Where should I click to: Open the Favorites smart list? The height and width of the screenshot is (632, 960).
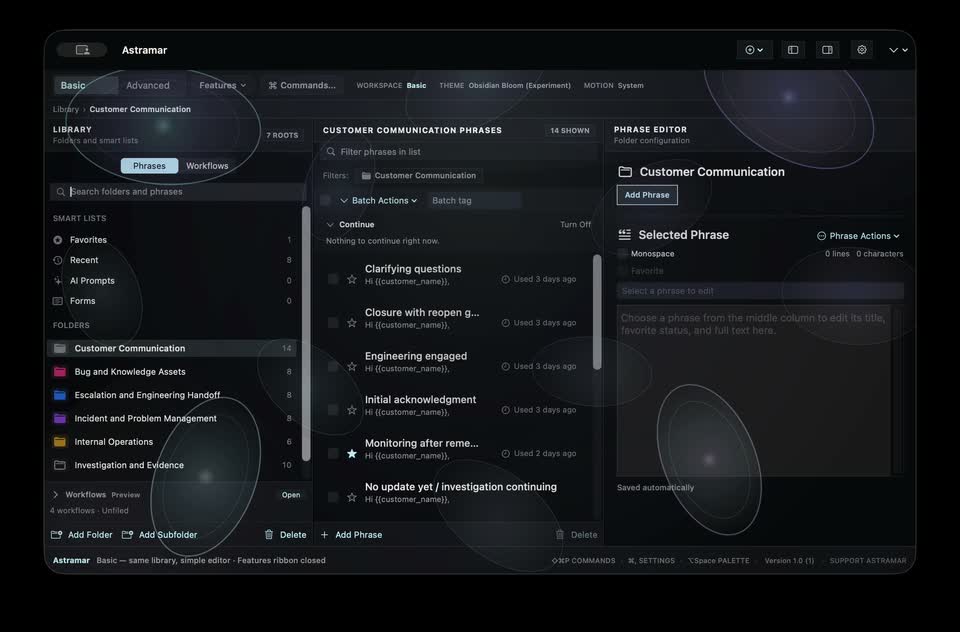[172, 240]
